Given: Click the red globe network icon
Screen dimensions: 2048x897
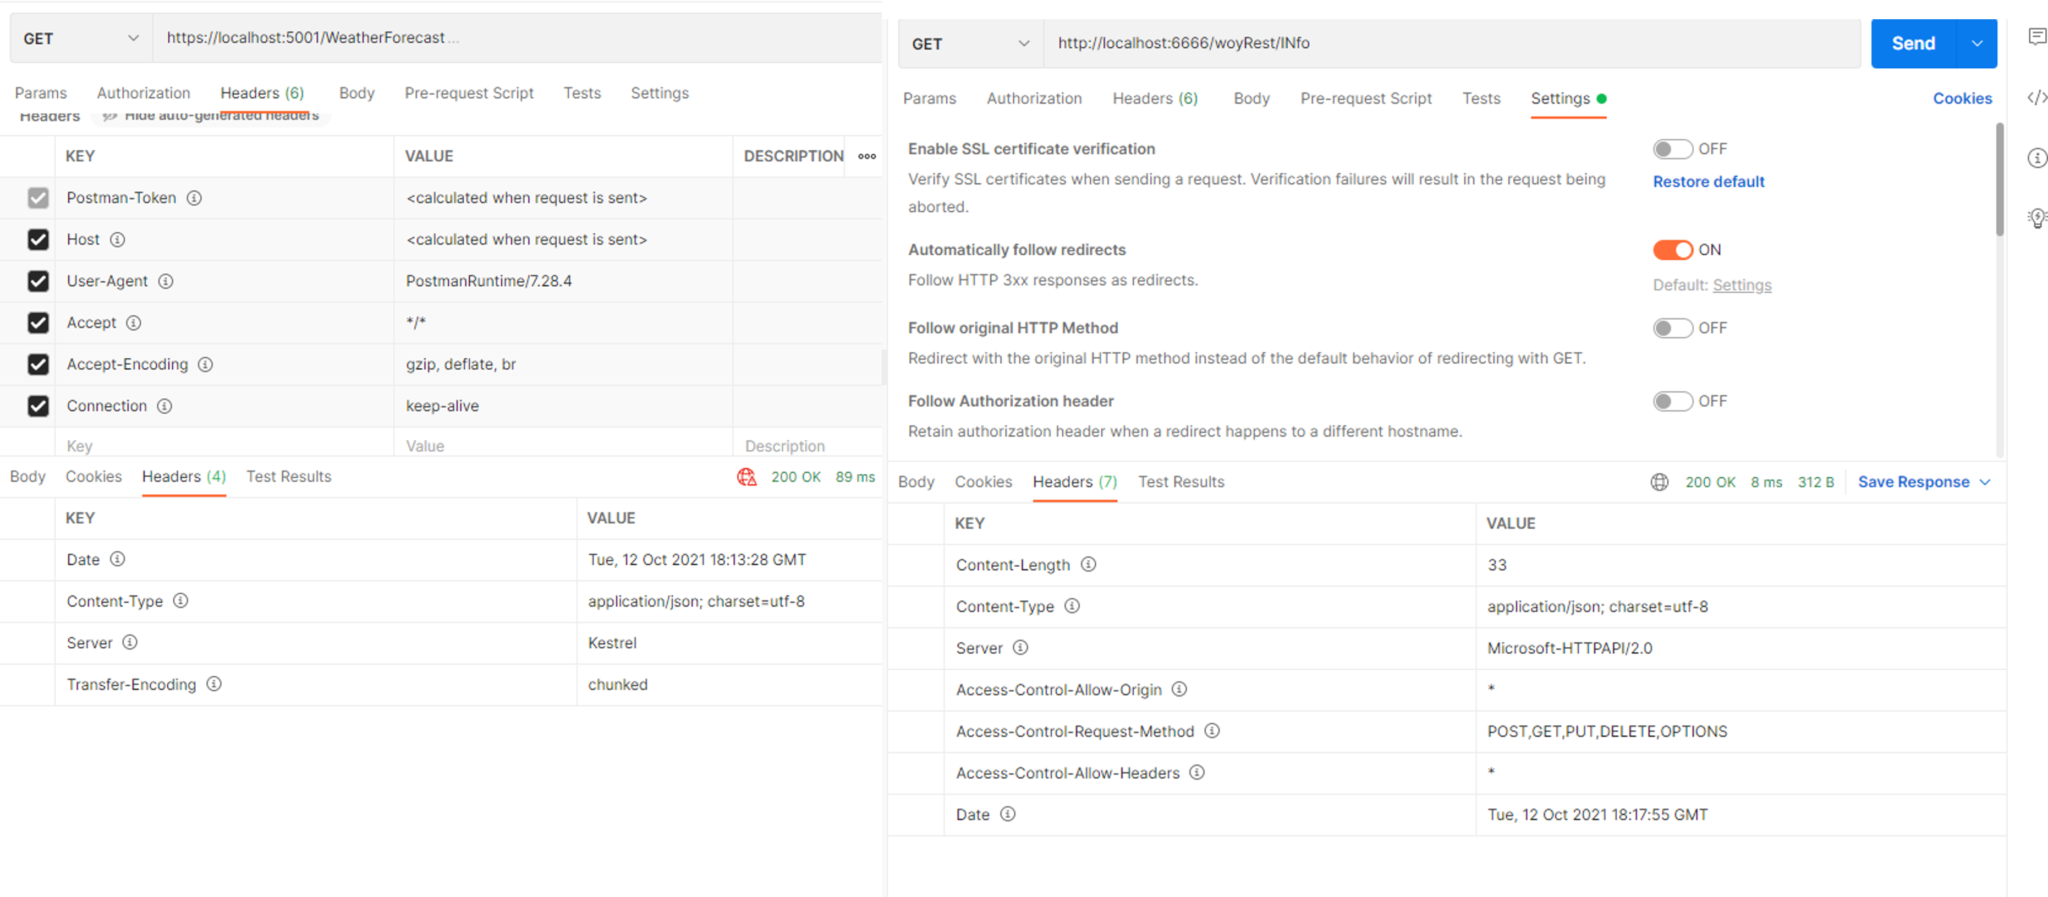Looking at the screenshot, I should [747, 477].
